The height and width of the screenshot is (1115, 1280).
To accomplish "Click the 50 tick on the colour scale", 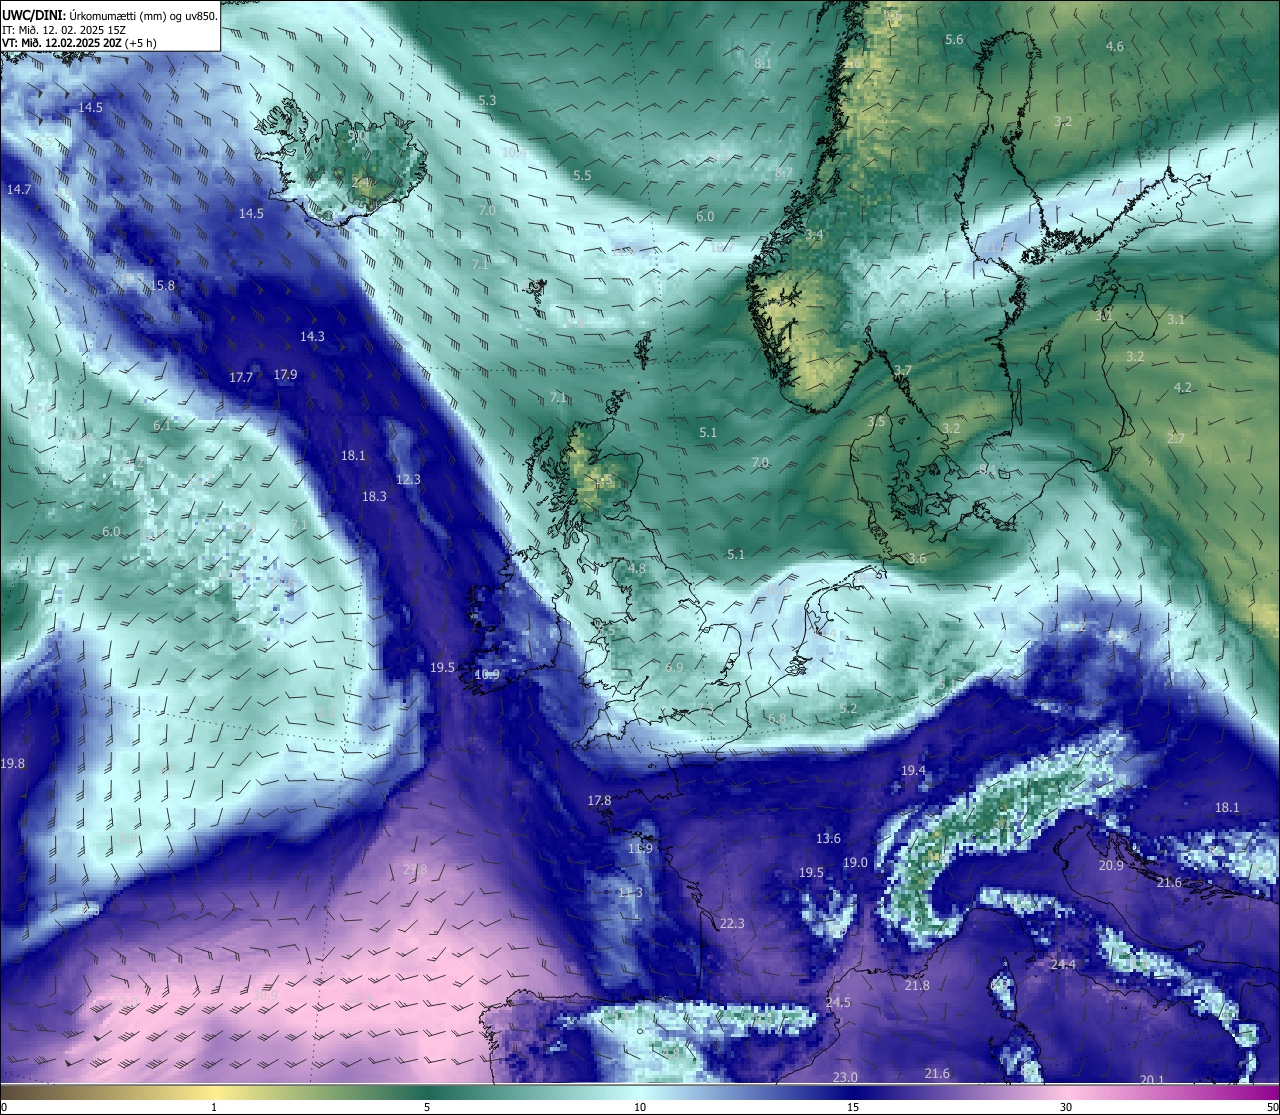I will tap(1272, 1107).
